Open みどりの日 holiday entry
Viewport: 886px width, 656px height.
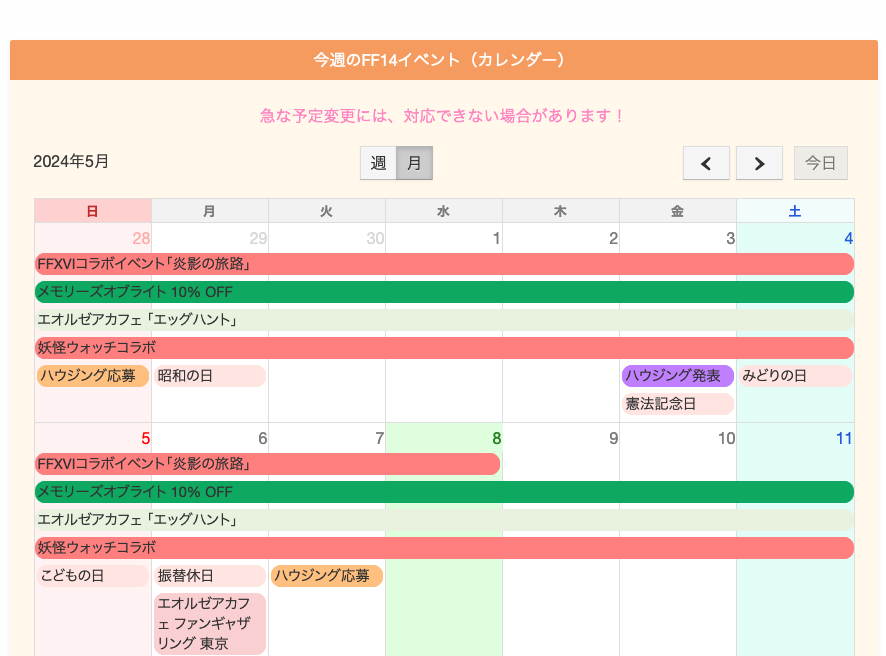point(795,376)
